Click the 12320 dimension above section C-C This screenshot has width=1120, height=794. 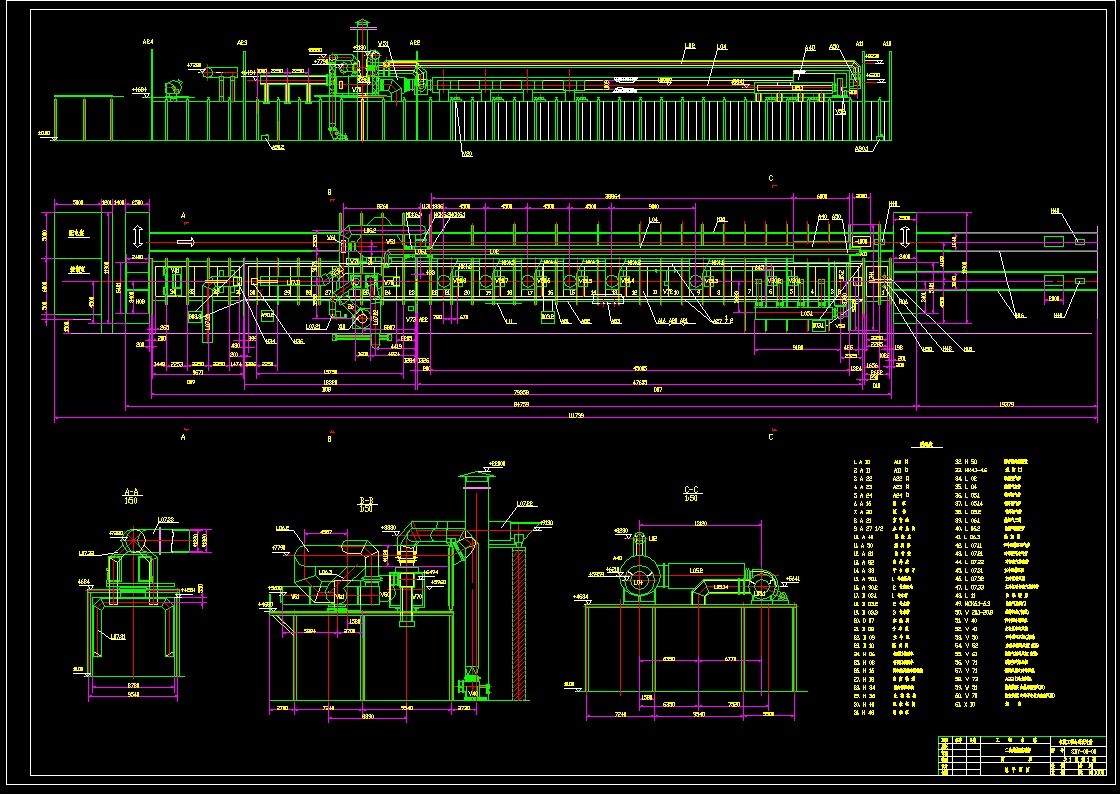[x=700, y=523]
